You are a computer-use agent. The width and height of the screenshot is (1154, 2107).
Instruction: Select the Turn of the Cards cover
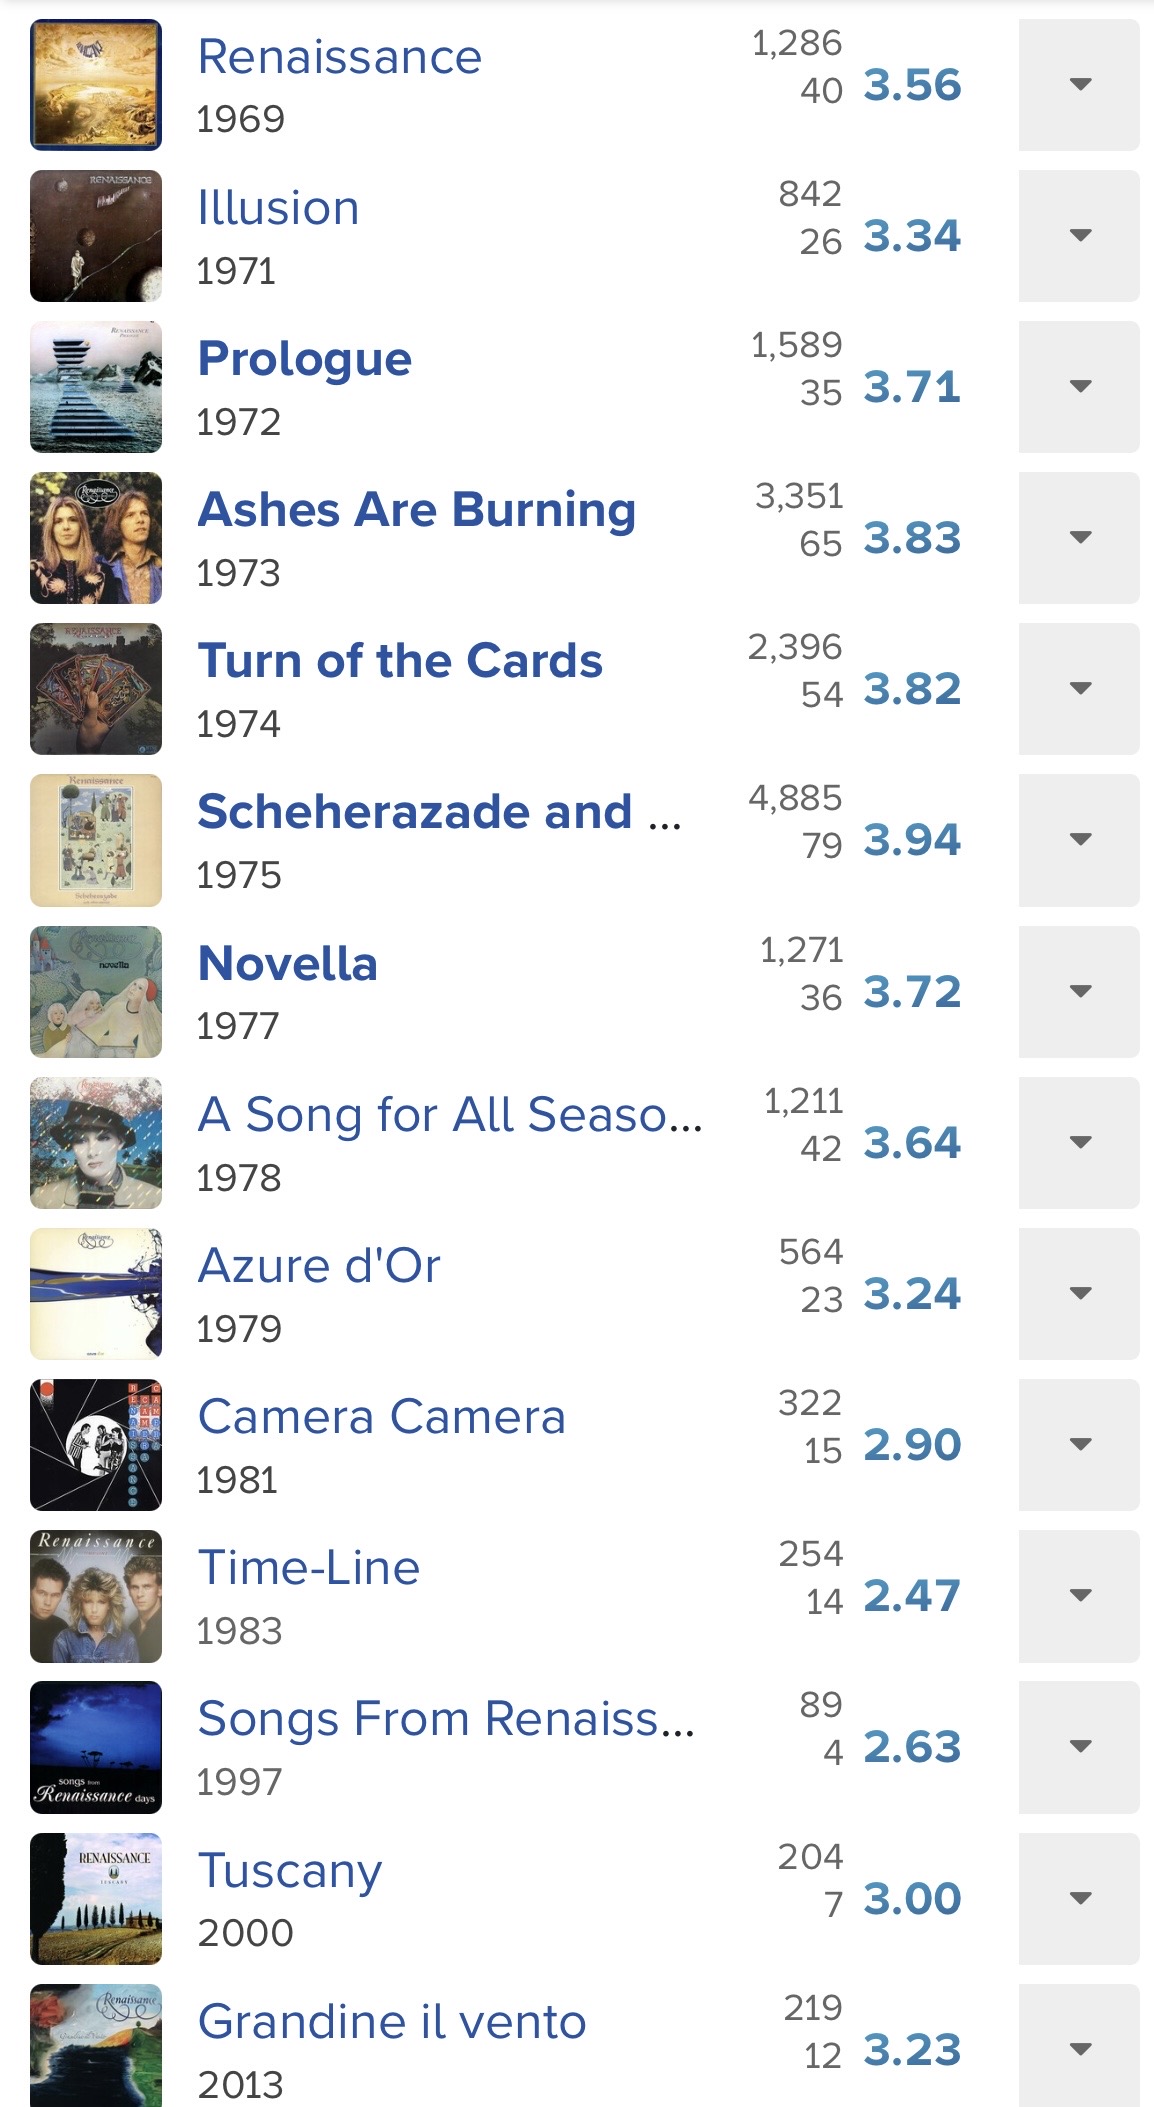[96, 689]
